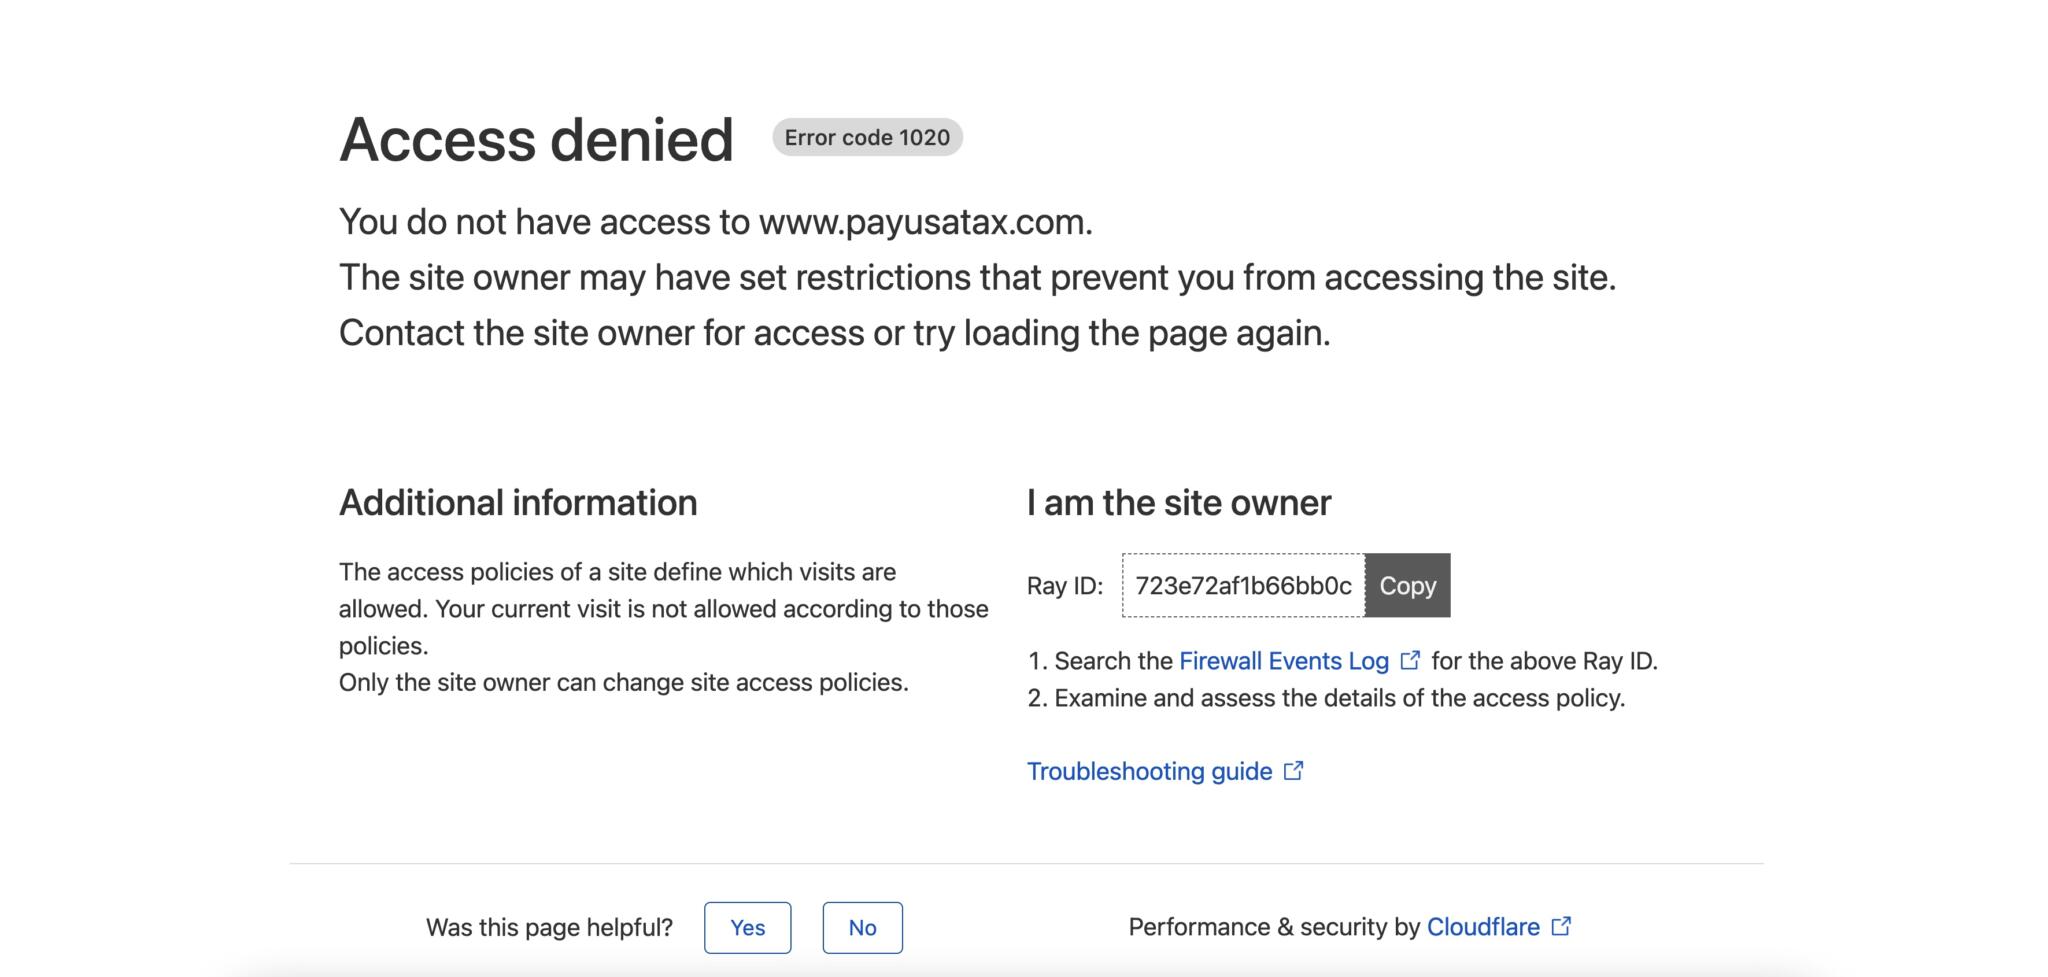Click external-link icon after Cloudflare
This screenshot has height=977, width=2048.
pyautogui.click(x=1561, y=926)
